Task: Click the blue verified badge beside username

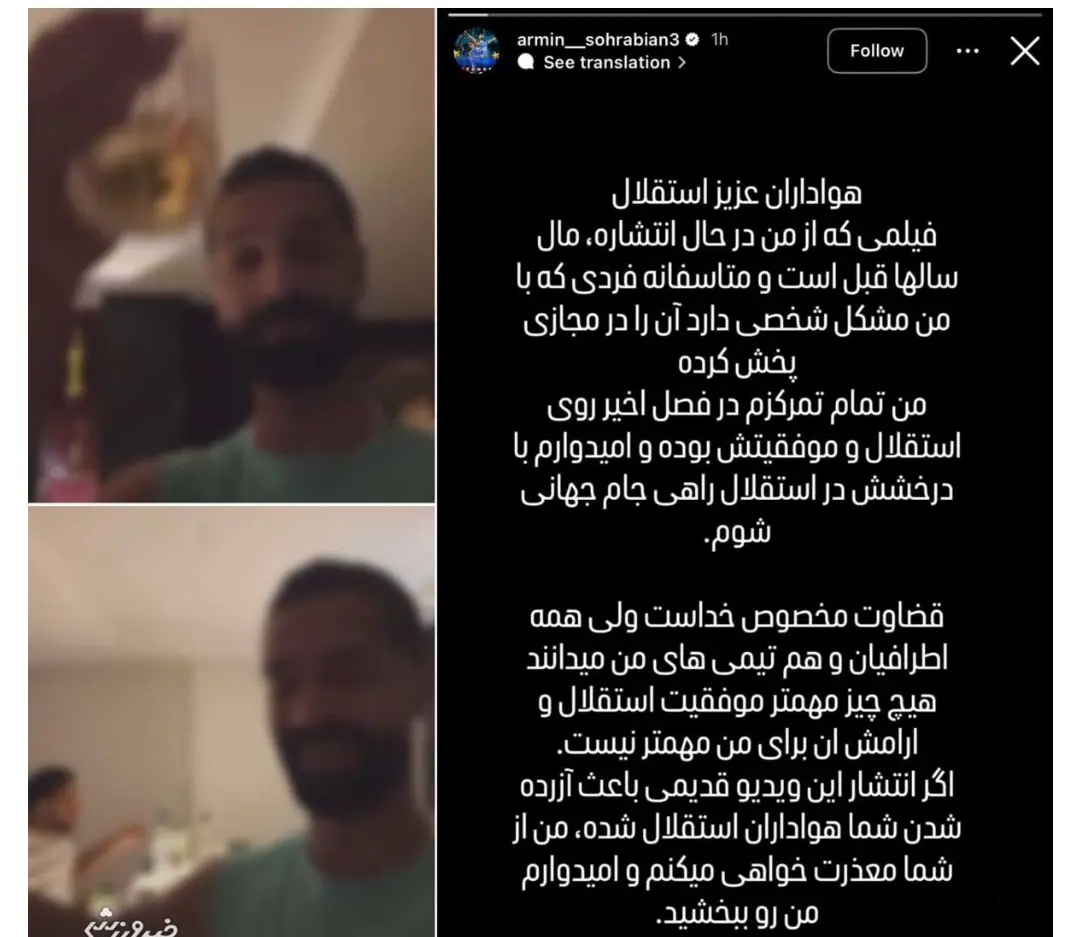Action: 693,39
